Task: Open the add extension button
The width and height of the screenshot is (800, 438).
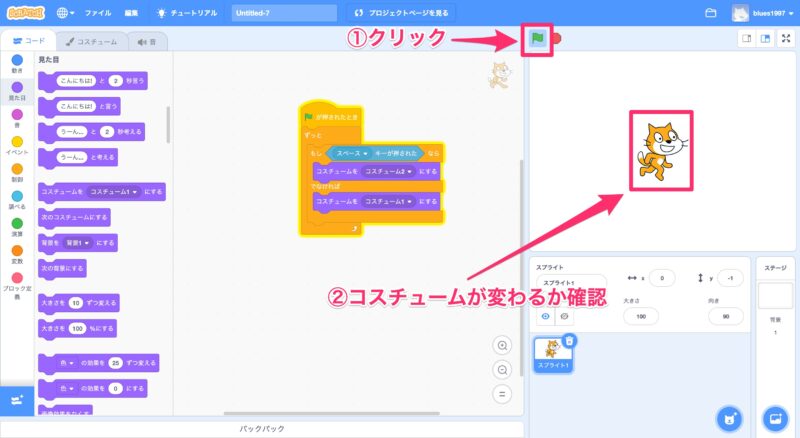Action: 15,399
